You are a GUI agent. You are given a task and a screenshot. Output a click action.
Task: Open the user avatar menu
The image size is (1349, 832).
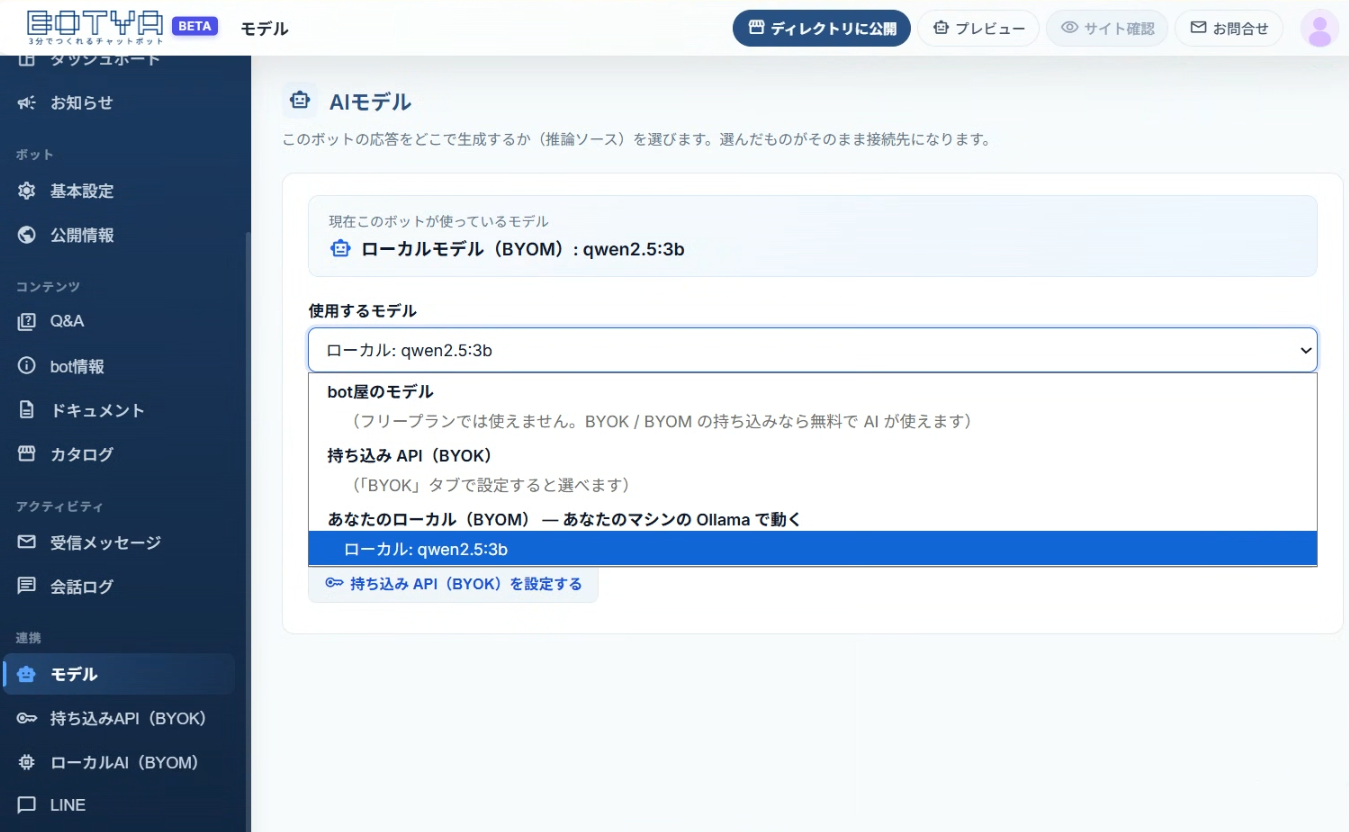1320,28
